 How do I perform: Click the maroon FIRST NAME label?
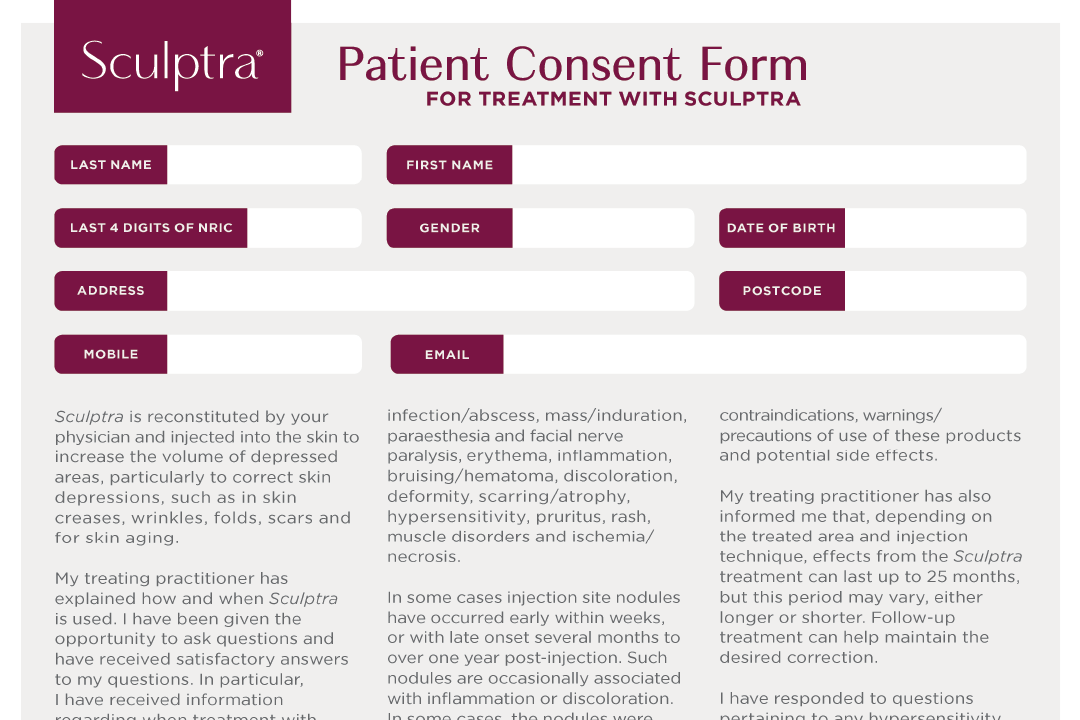click(449, 165)
